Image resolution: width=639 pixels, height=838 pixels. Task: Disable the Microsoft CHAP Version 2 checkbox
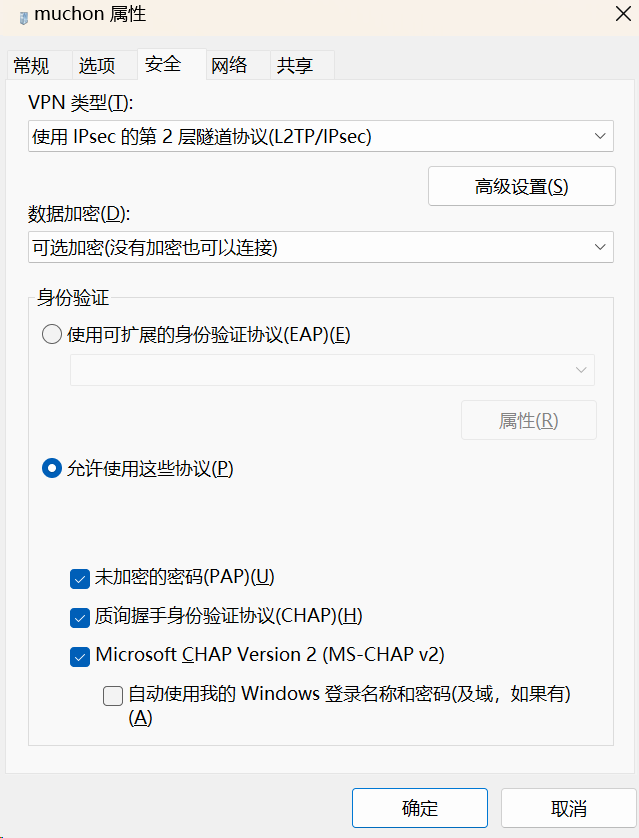click(x=80, y=656)
